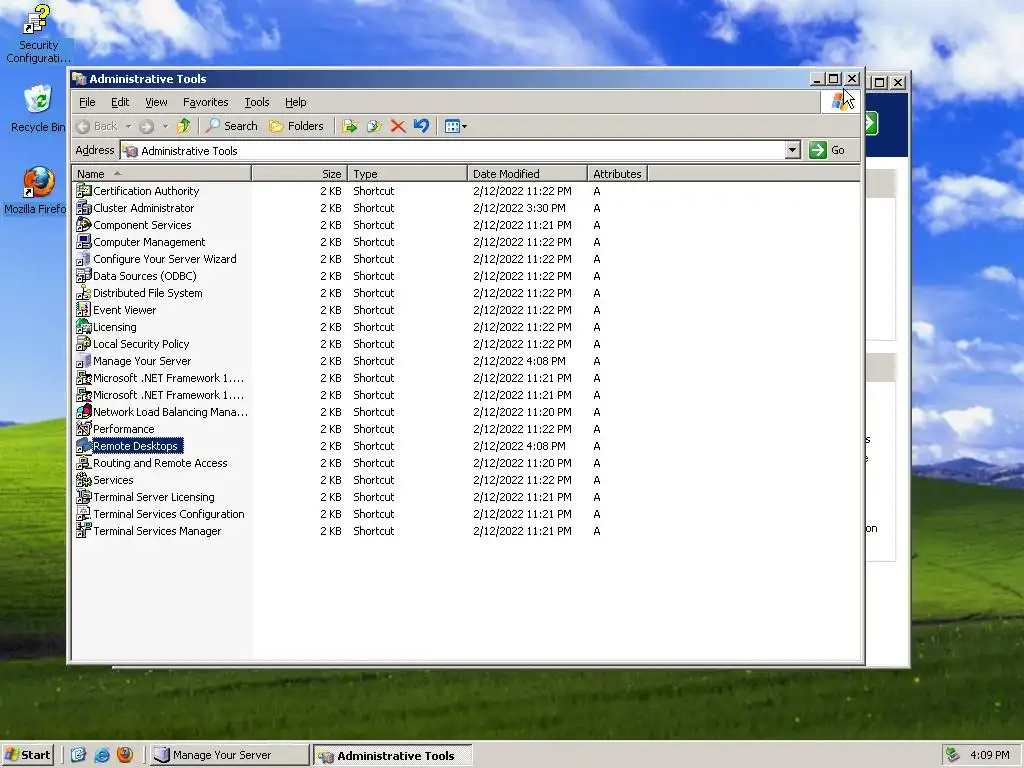This screenshot has width=1024, height=768.
Task: Open the Recycle Bin desktop icon
Action: pos(38,109)
